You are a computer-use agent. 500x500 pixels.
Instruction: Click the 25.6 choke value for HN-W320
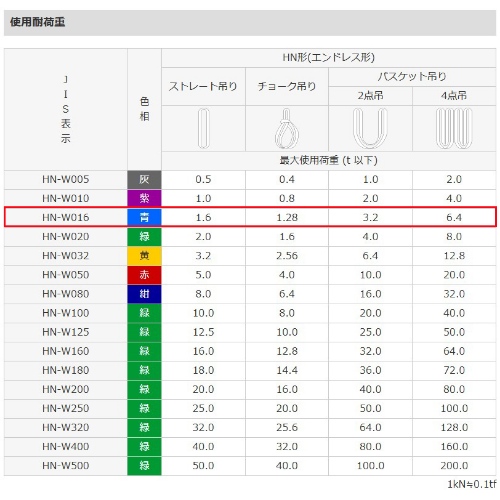[287, 427]
